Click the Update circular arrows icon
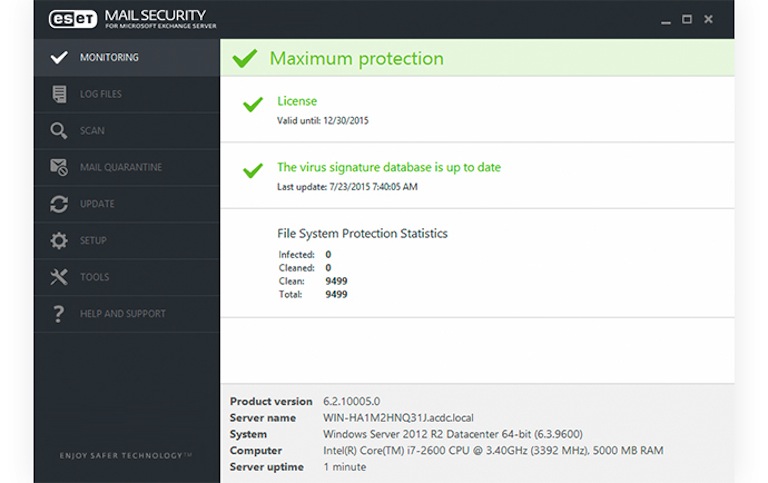 pos(59,204)
